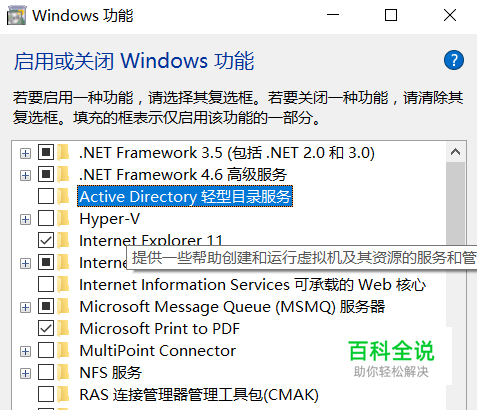This screenshot has height=410, width=477.
Task: Tick the Active Directory 轻型目录服务 checkbox
Action: pos(46,197)
